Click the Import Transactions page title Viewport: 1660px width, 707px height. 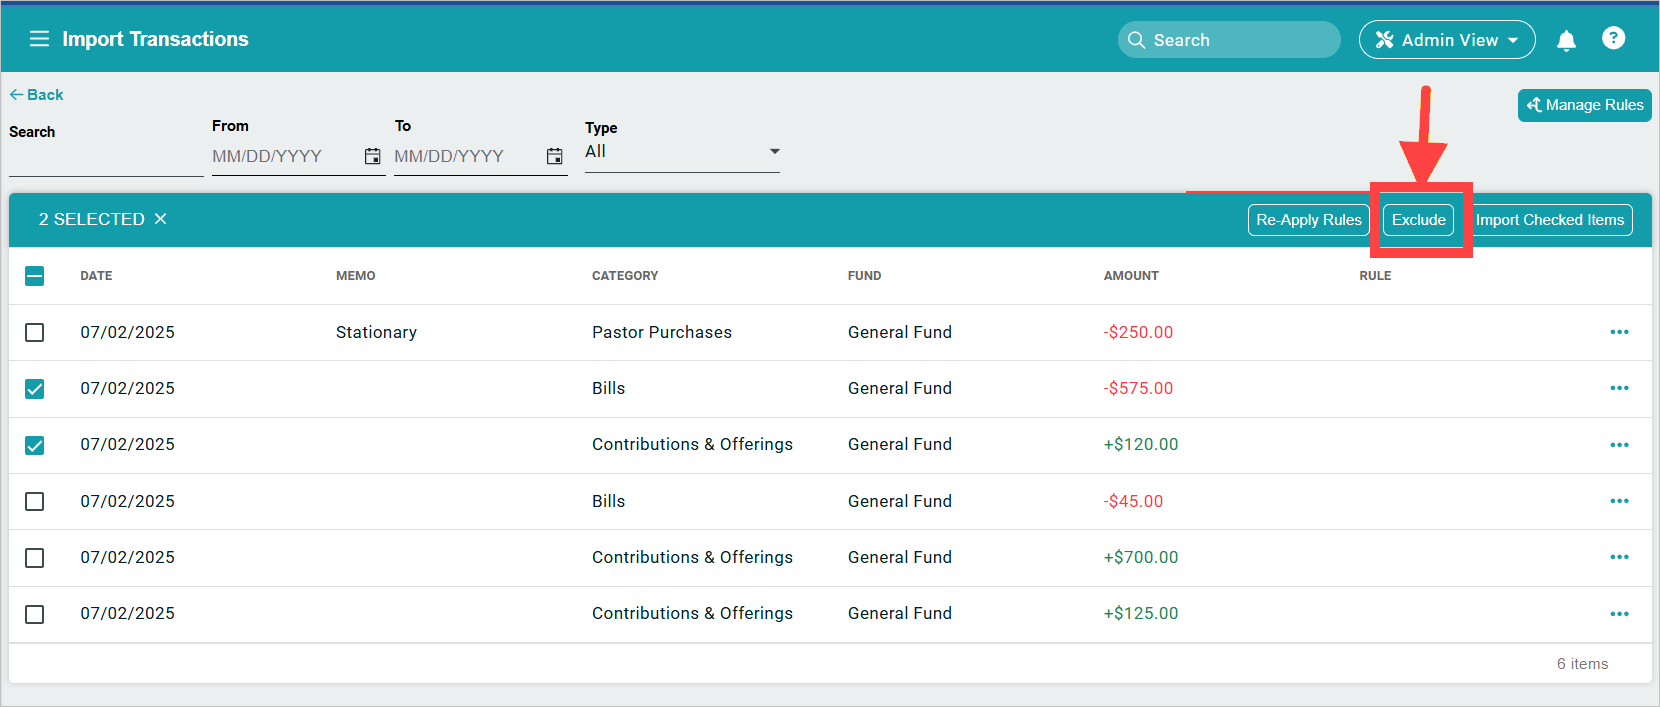click(x=155, y=39)
